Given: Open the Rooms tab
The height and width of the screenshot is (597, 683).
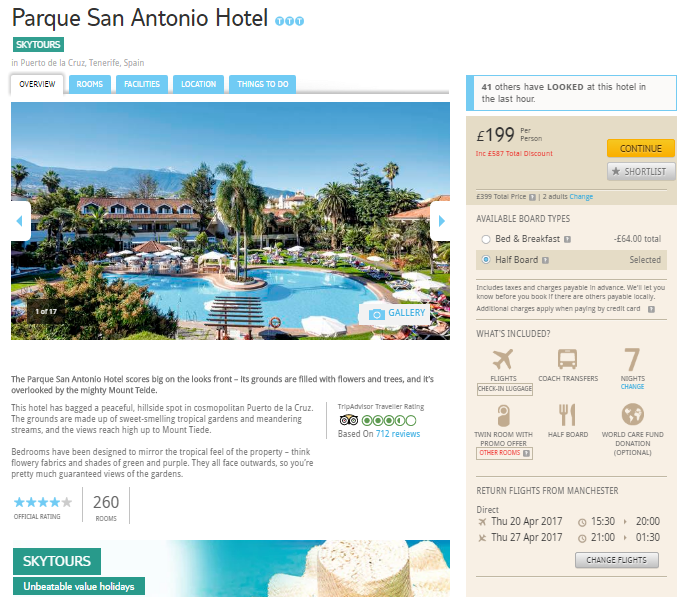Looking at the screenshot, I should tap(90, 84).
